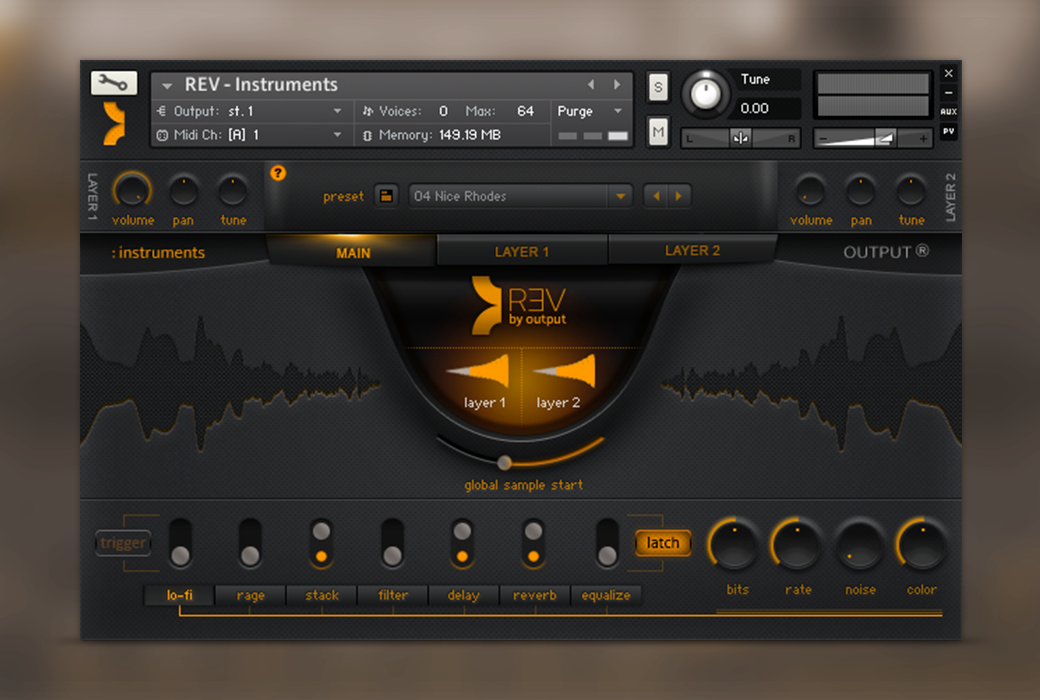This screenshot has height=700, width=1040.
Task: Click the layer 2 reverse waveform icon
Action: pos(564,371)
